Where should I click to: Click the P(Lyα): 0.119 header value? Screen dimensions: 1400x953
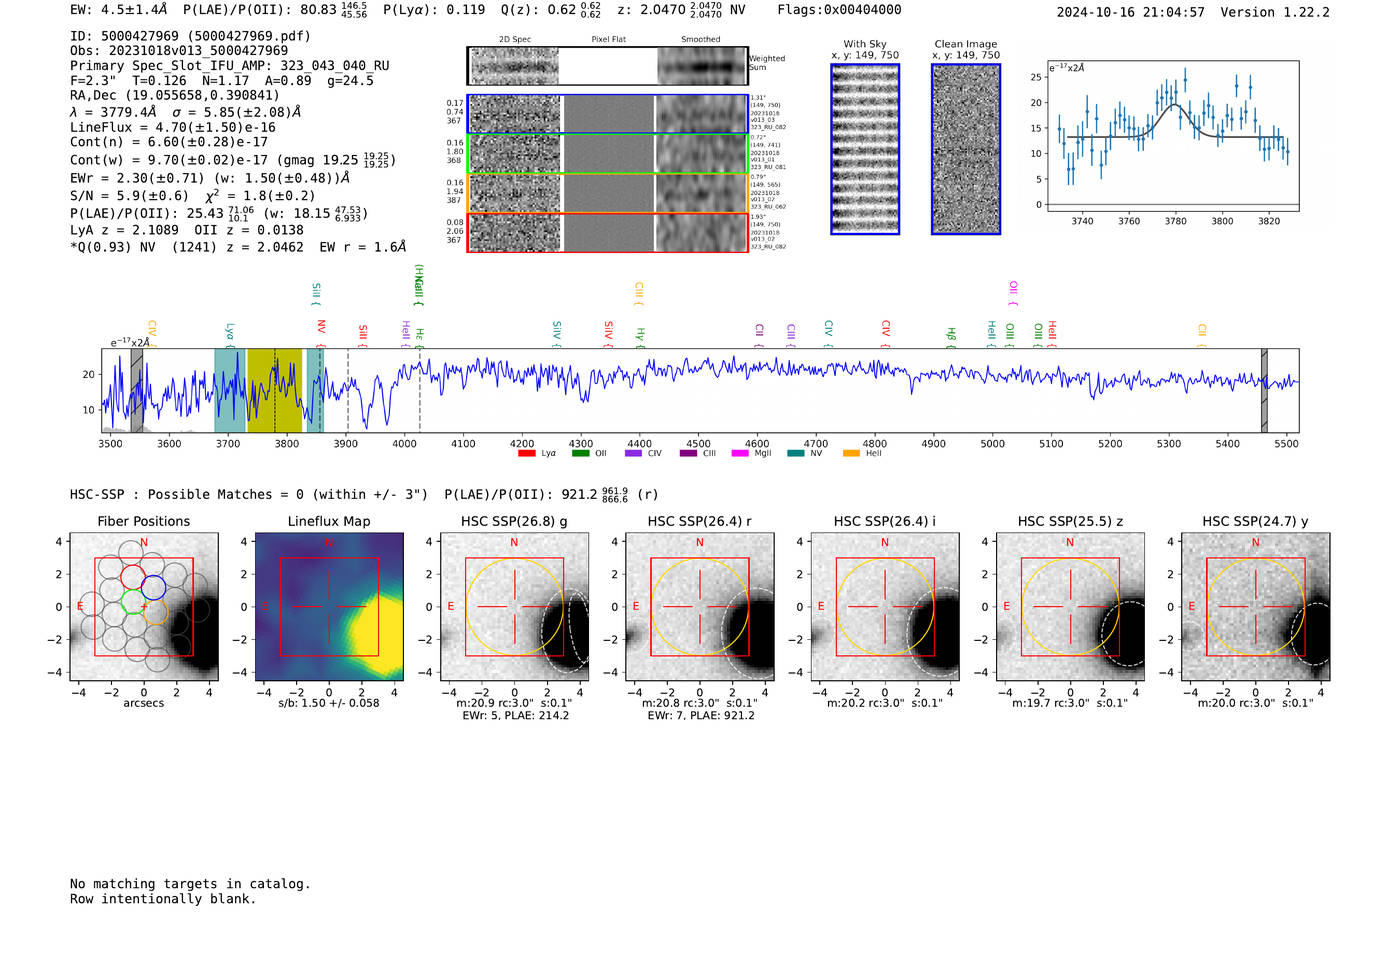(434, 10)
